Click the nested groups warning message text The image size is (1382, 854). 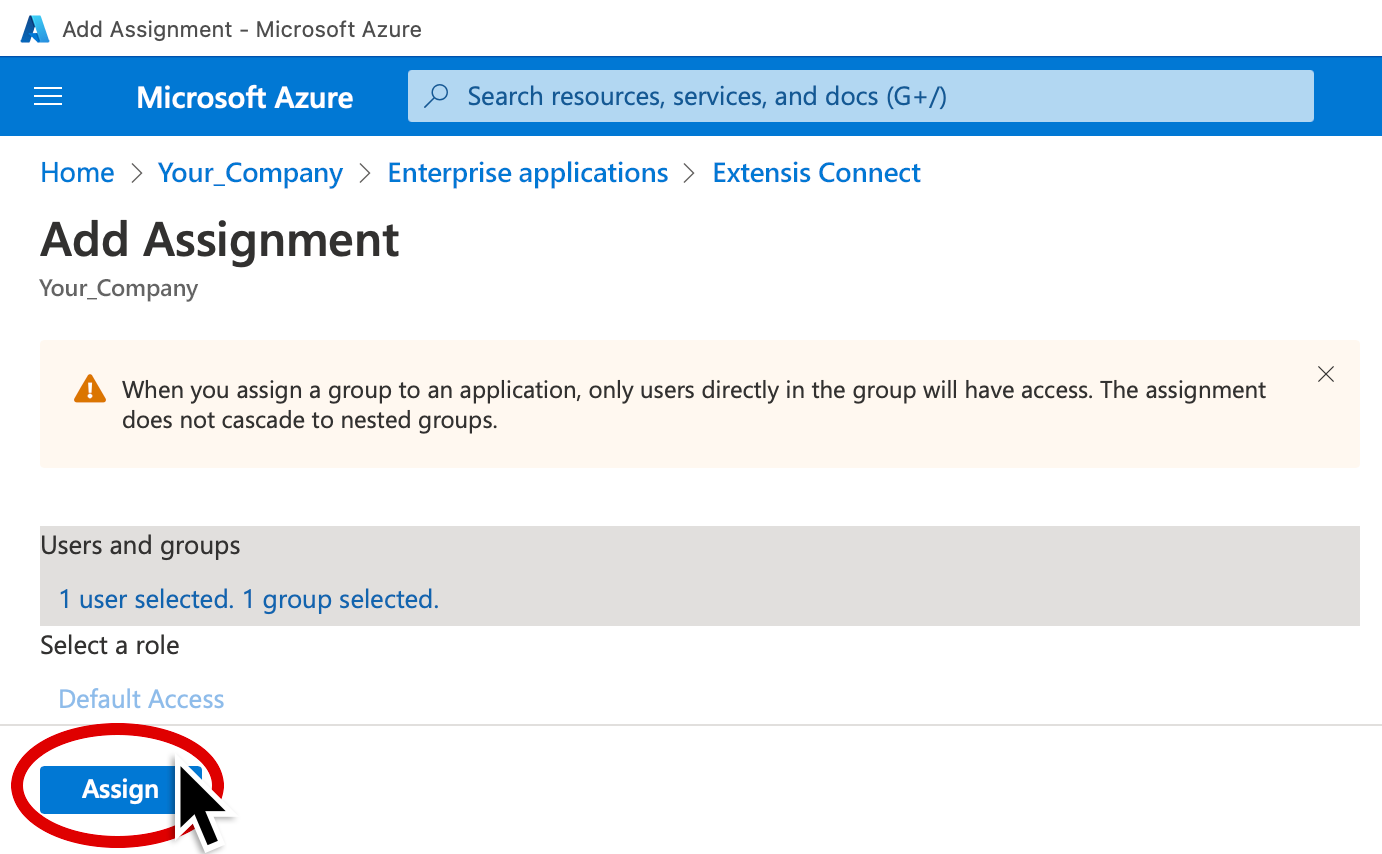click(x=694, y=404)
